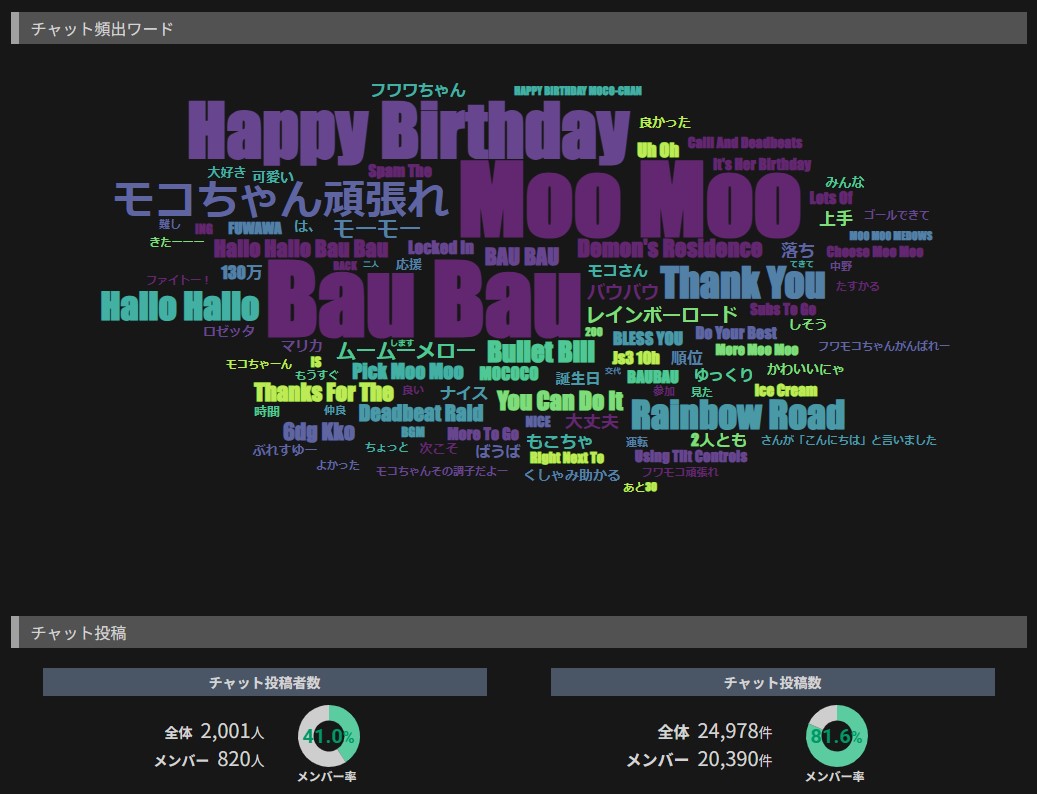Click the 'FUWAWA' word
Viewport: 1037px width, 794px height.
tap(255, 229)
